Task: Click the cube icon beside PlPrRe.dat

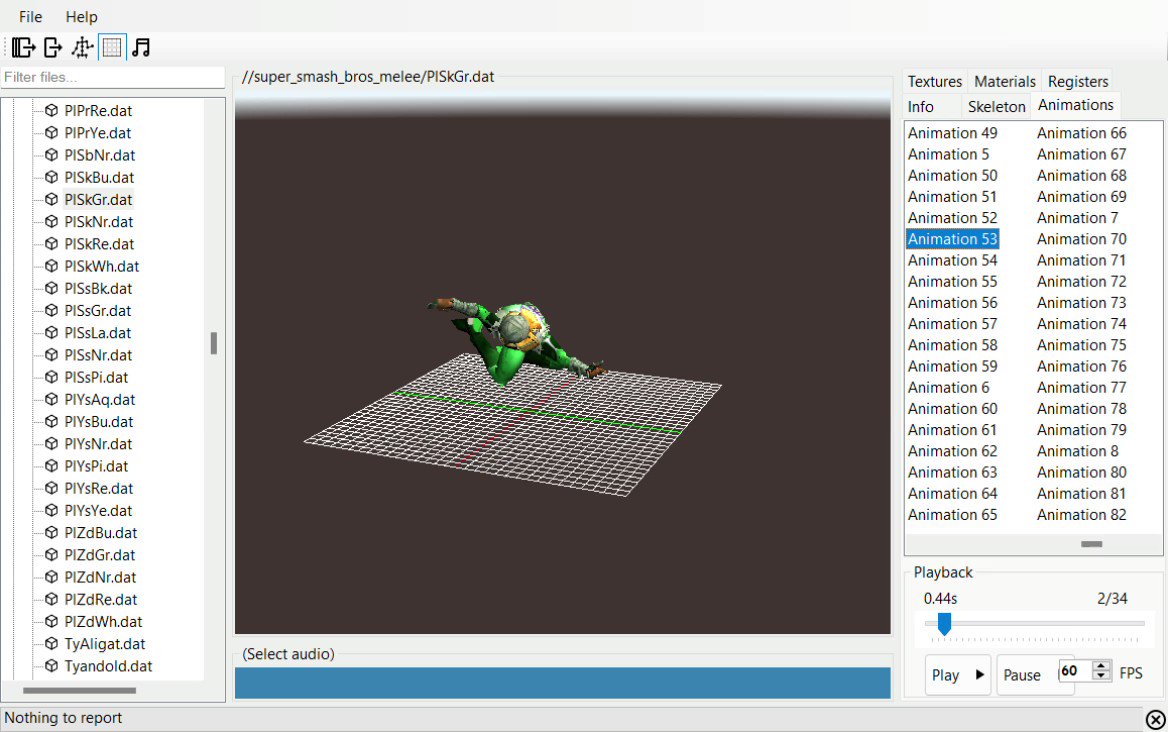Action: click(51, 110)
